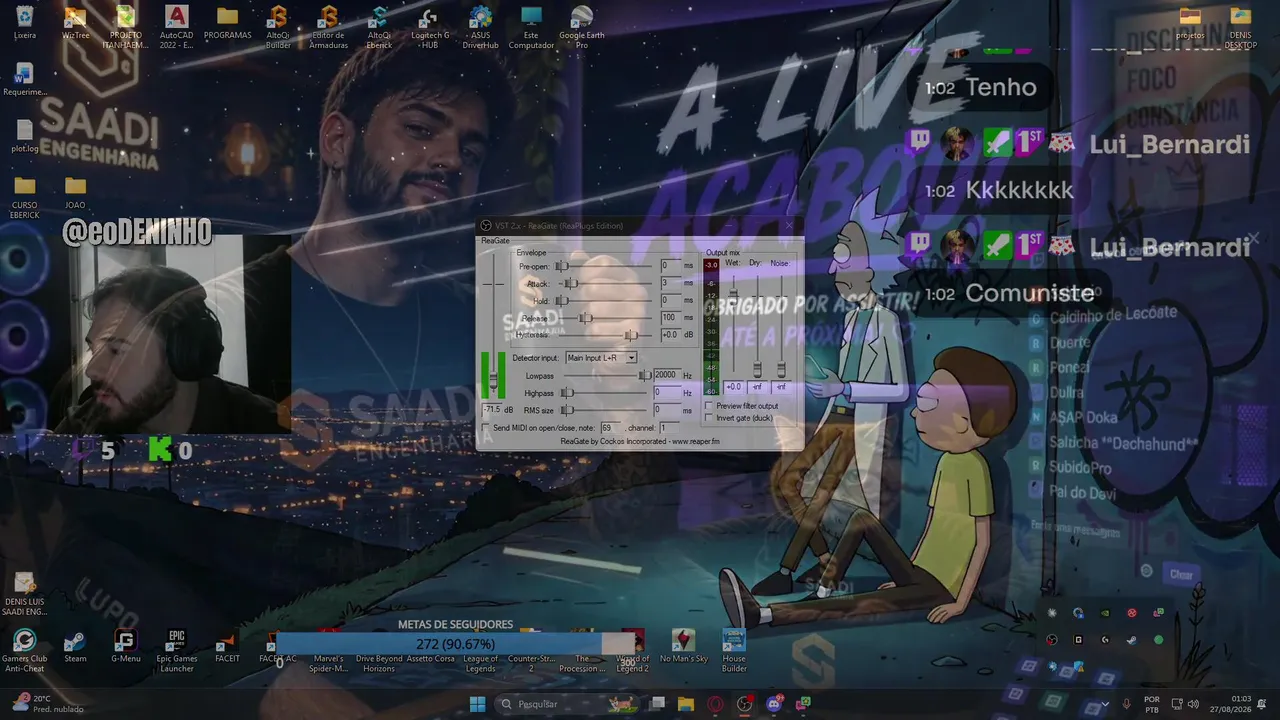1280x720 pixels.
Task: Launch the AutoCAD 2022 desktop shortcut
Action: coord(176,26)
